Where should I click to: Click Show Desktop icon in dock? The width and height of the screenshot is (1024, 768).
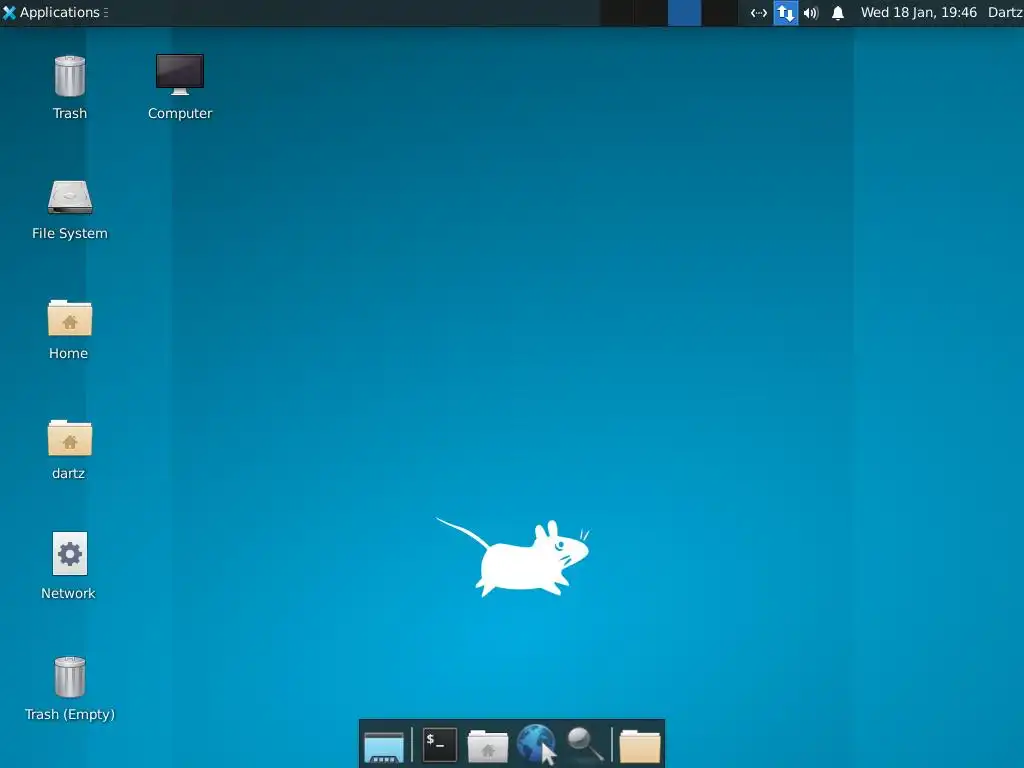pos(384,746)
